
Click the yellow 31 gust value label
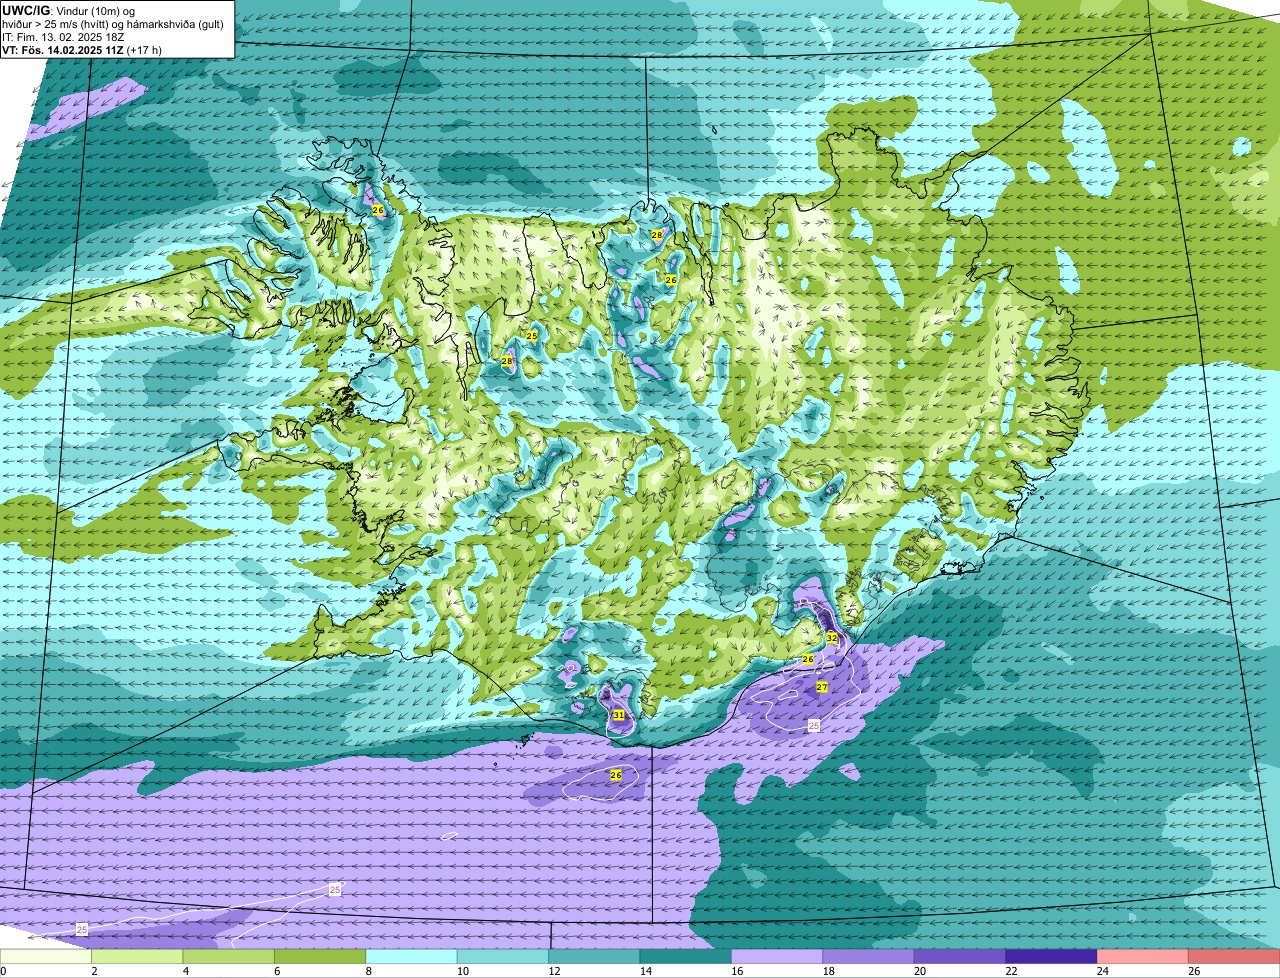[619, 715]
